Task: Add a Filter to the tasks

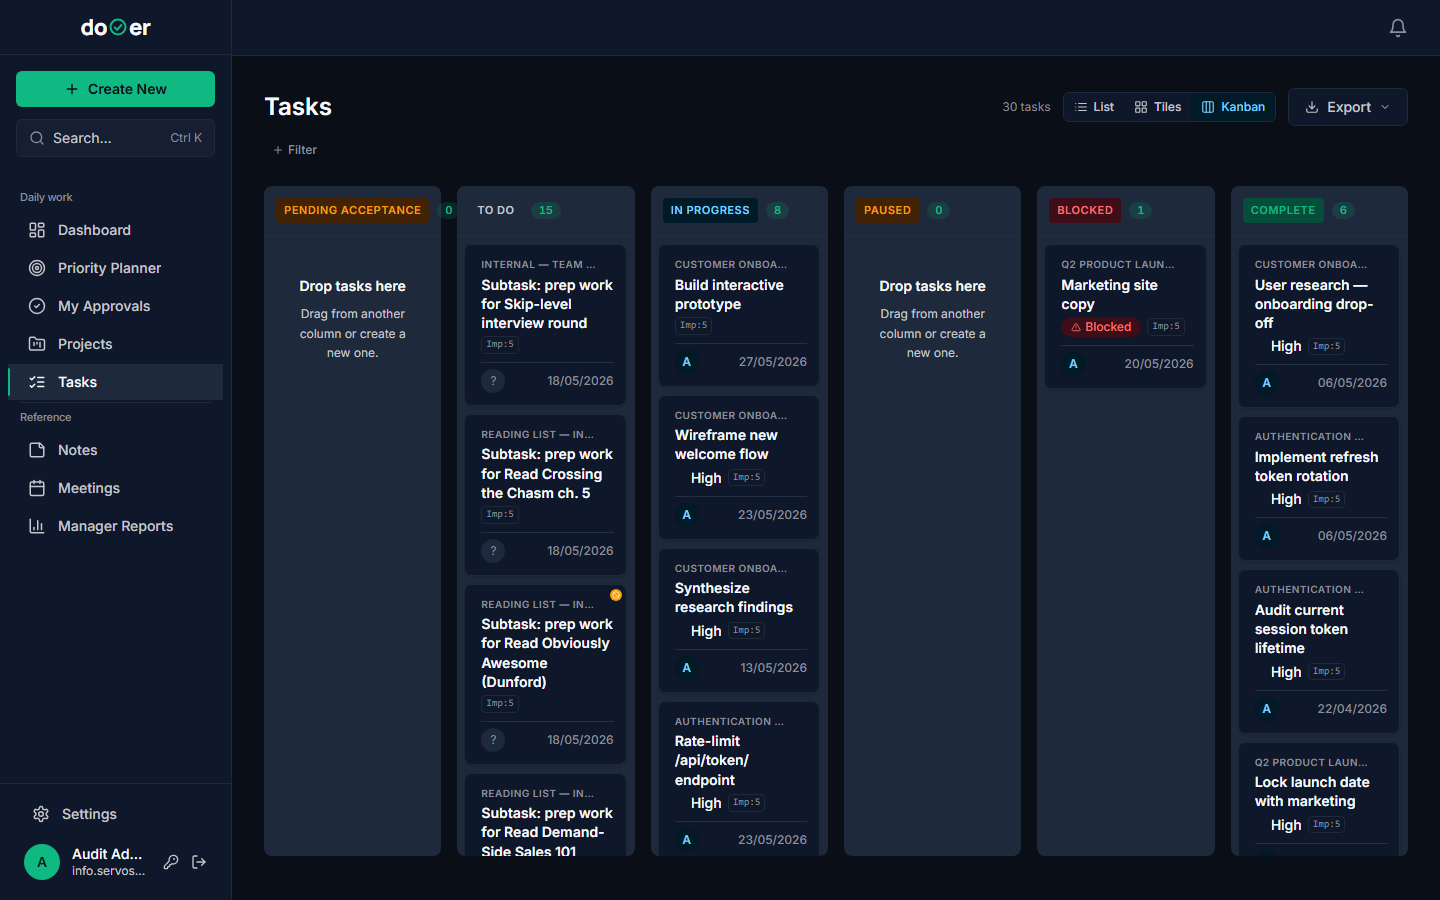Action: pyautogui.click(x=295, y=150)
